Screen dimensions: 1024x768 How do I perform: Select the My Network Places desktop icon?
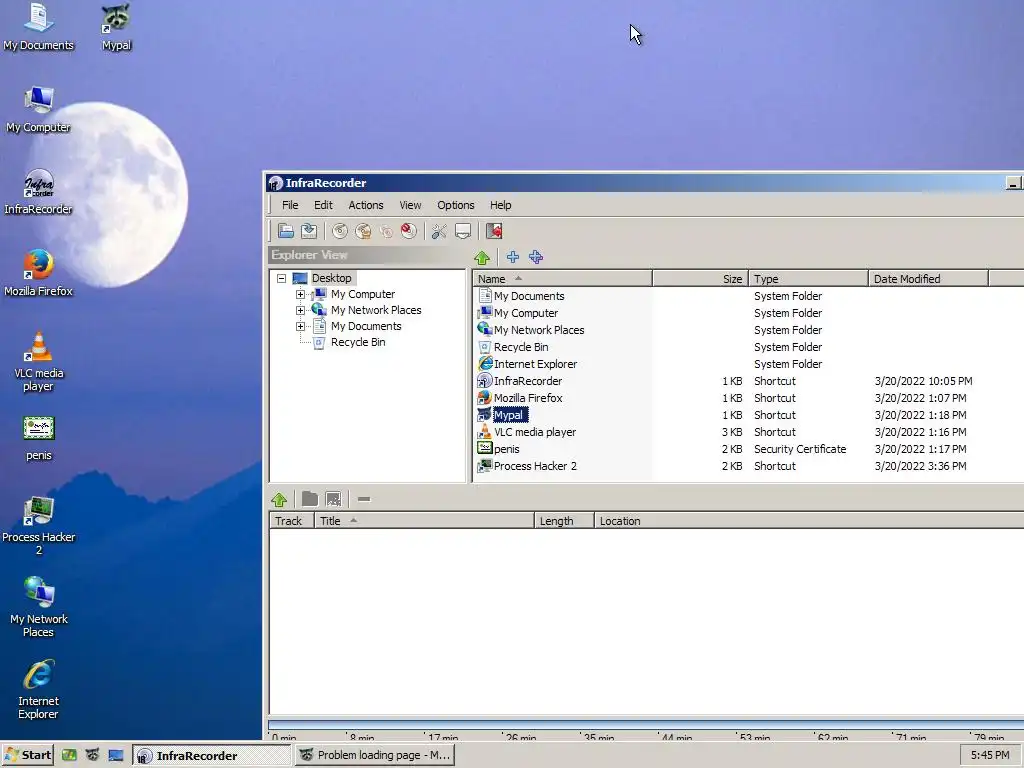click(x=39, y=607)
